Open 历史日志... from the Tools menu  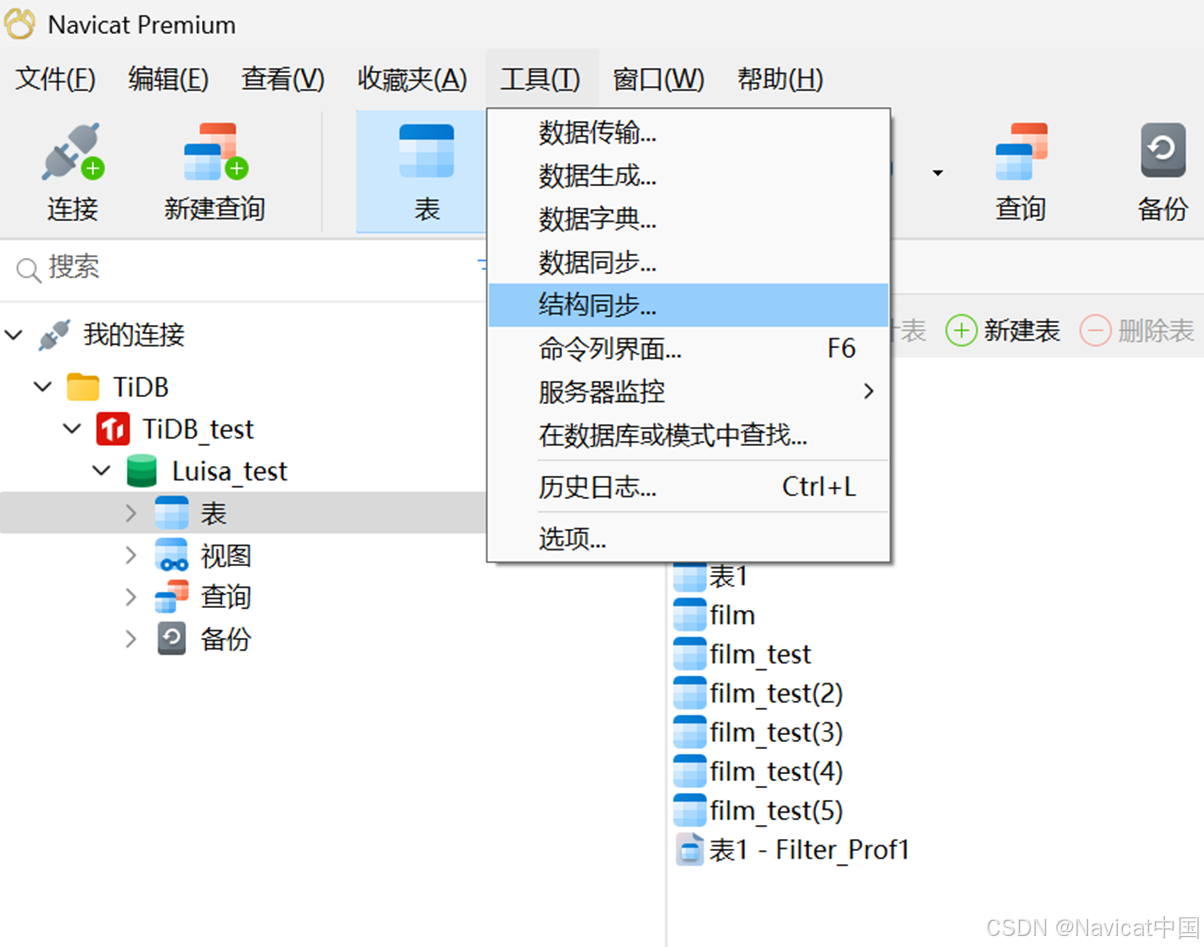coord(689,487)
